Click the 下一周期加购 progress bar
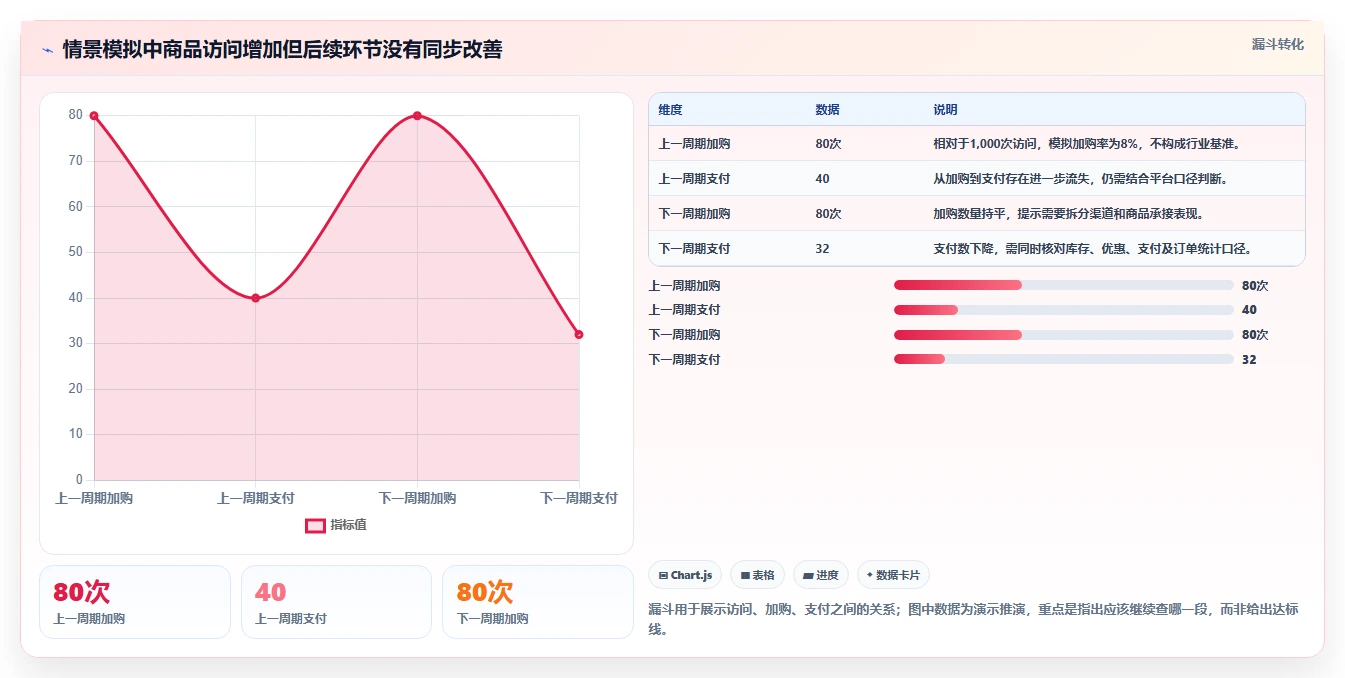Viewport: 1345px width, 678px height. point(1063,335)
